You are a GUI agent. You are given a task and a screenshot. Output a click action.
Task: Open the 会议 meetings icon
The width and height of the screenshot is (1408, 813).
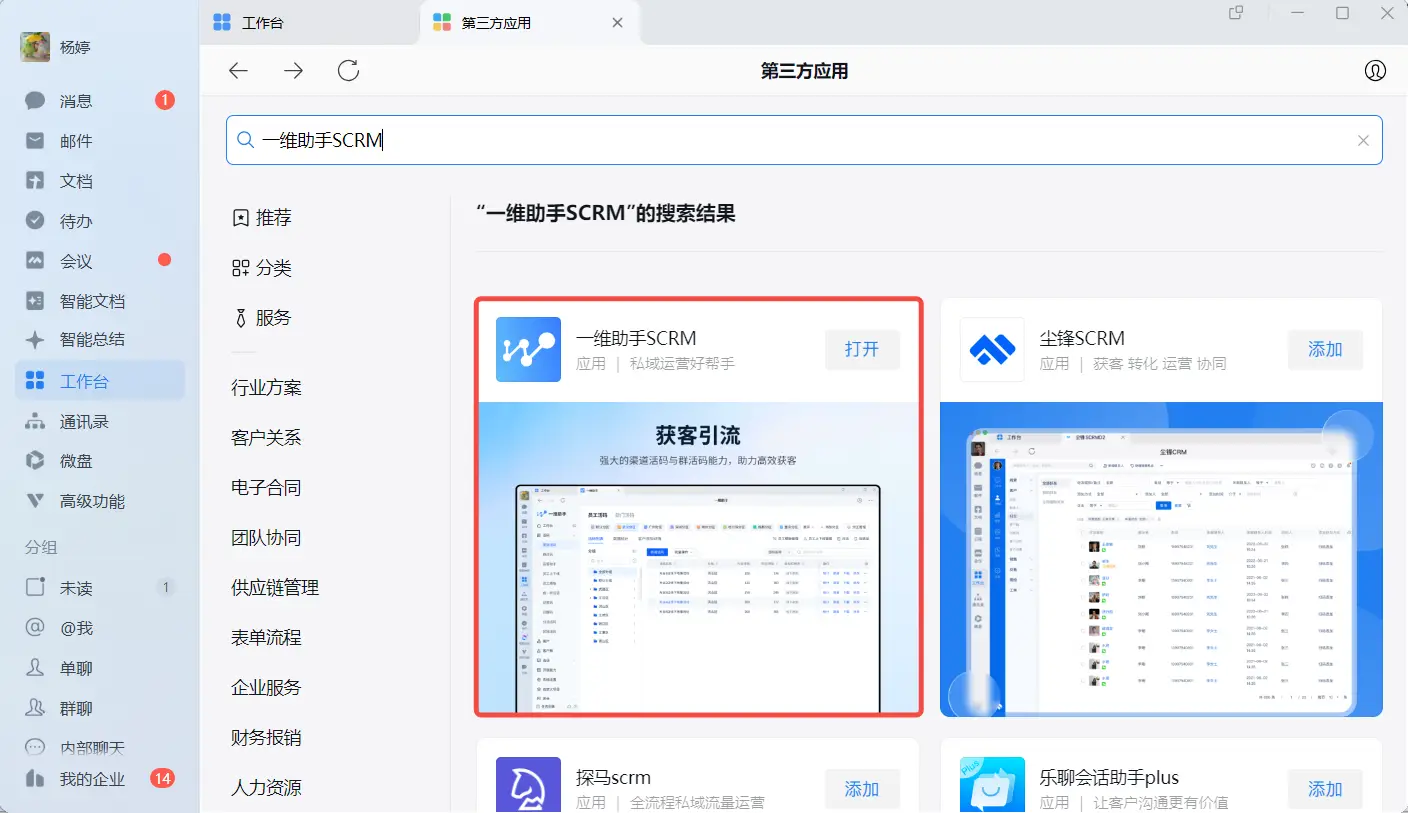[x=35, y=261]
